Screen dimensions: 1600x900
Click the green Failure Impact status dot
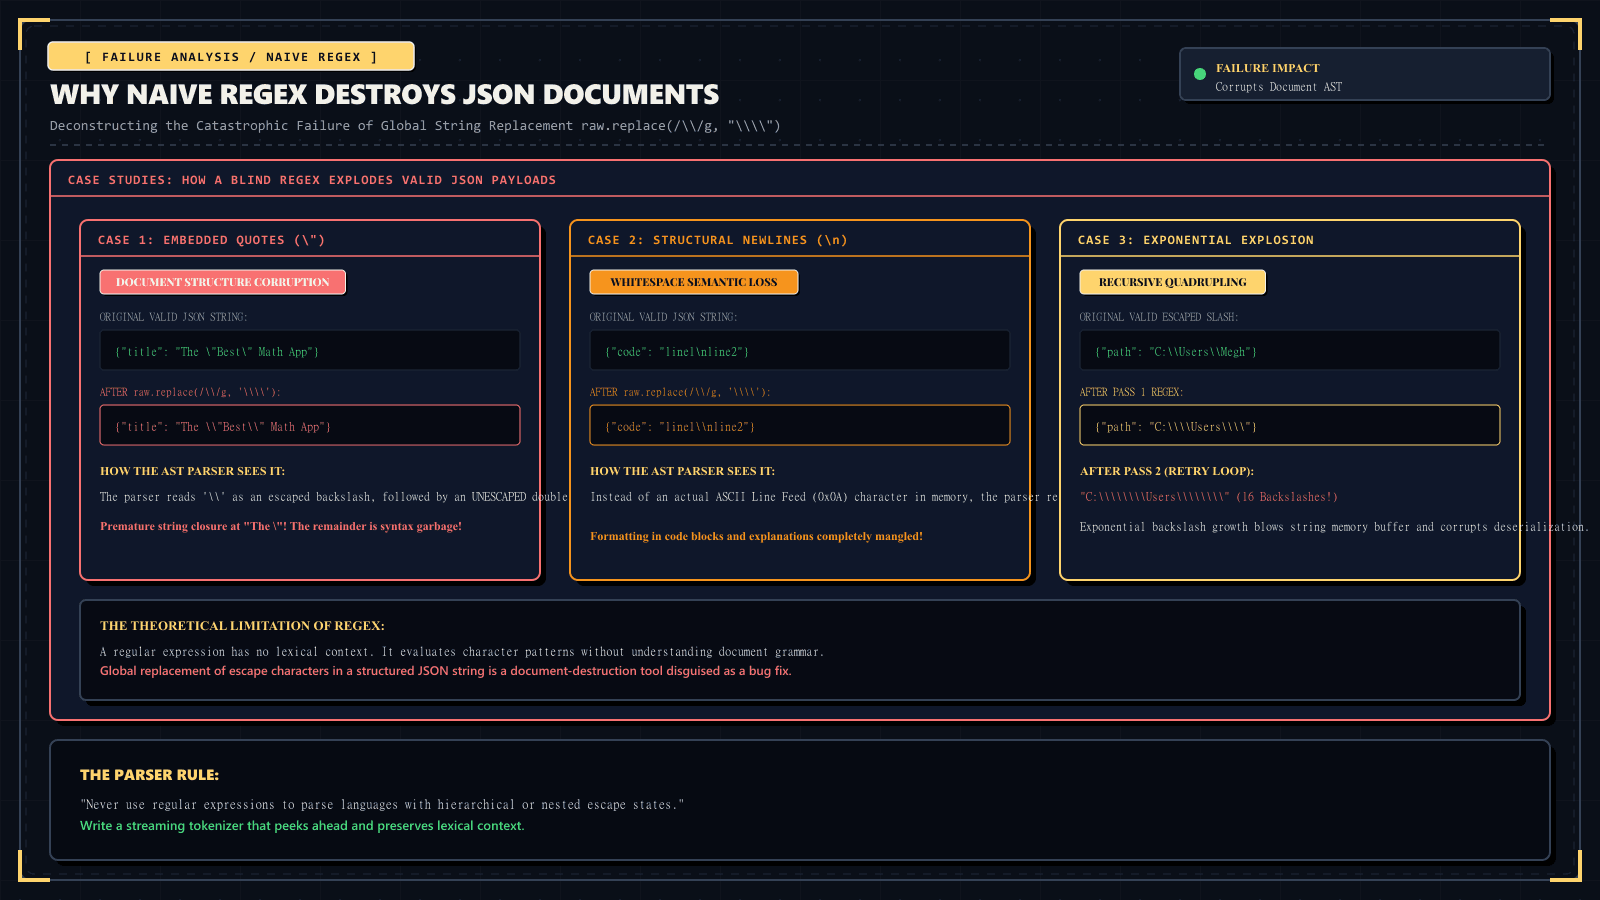(x=1200, y=74)
